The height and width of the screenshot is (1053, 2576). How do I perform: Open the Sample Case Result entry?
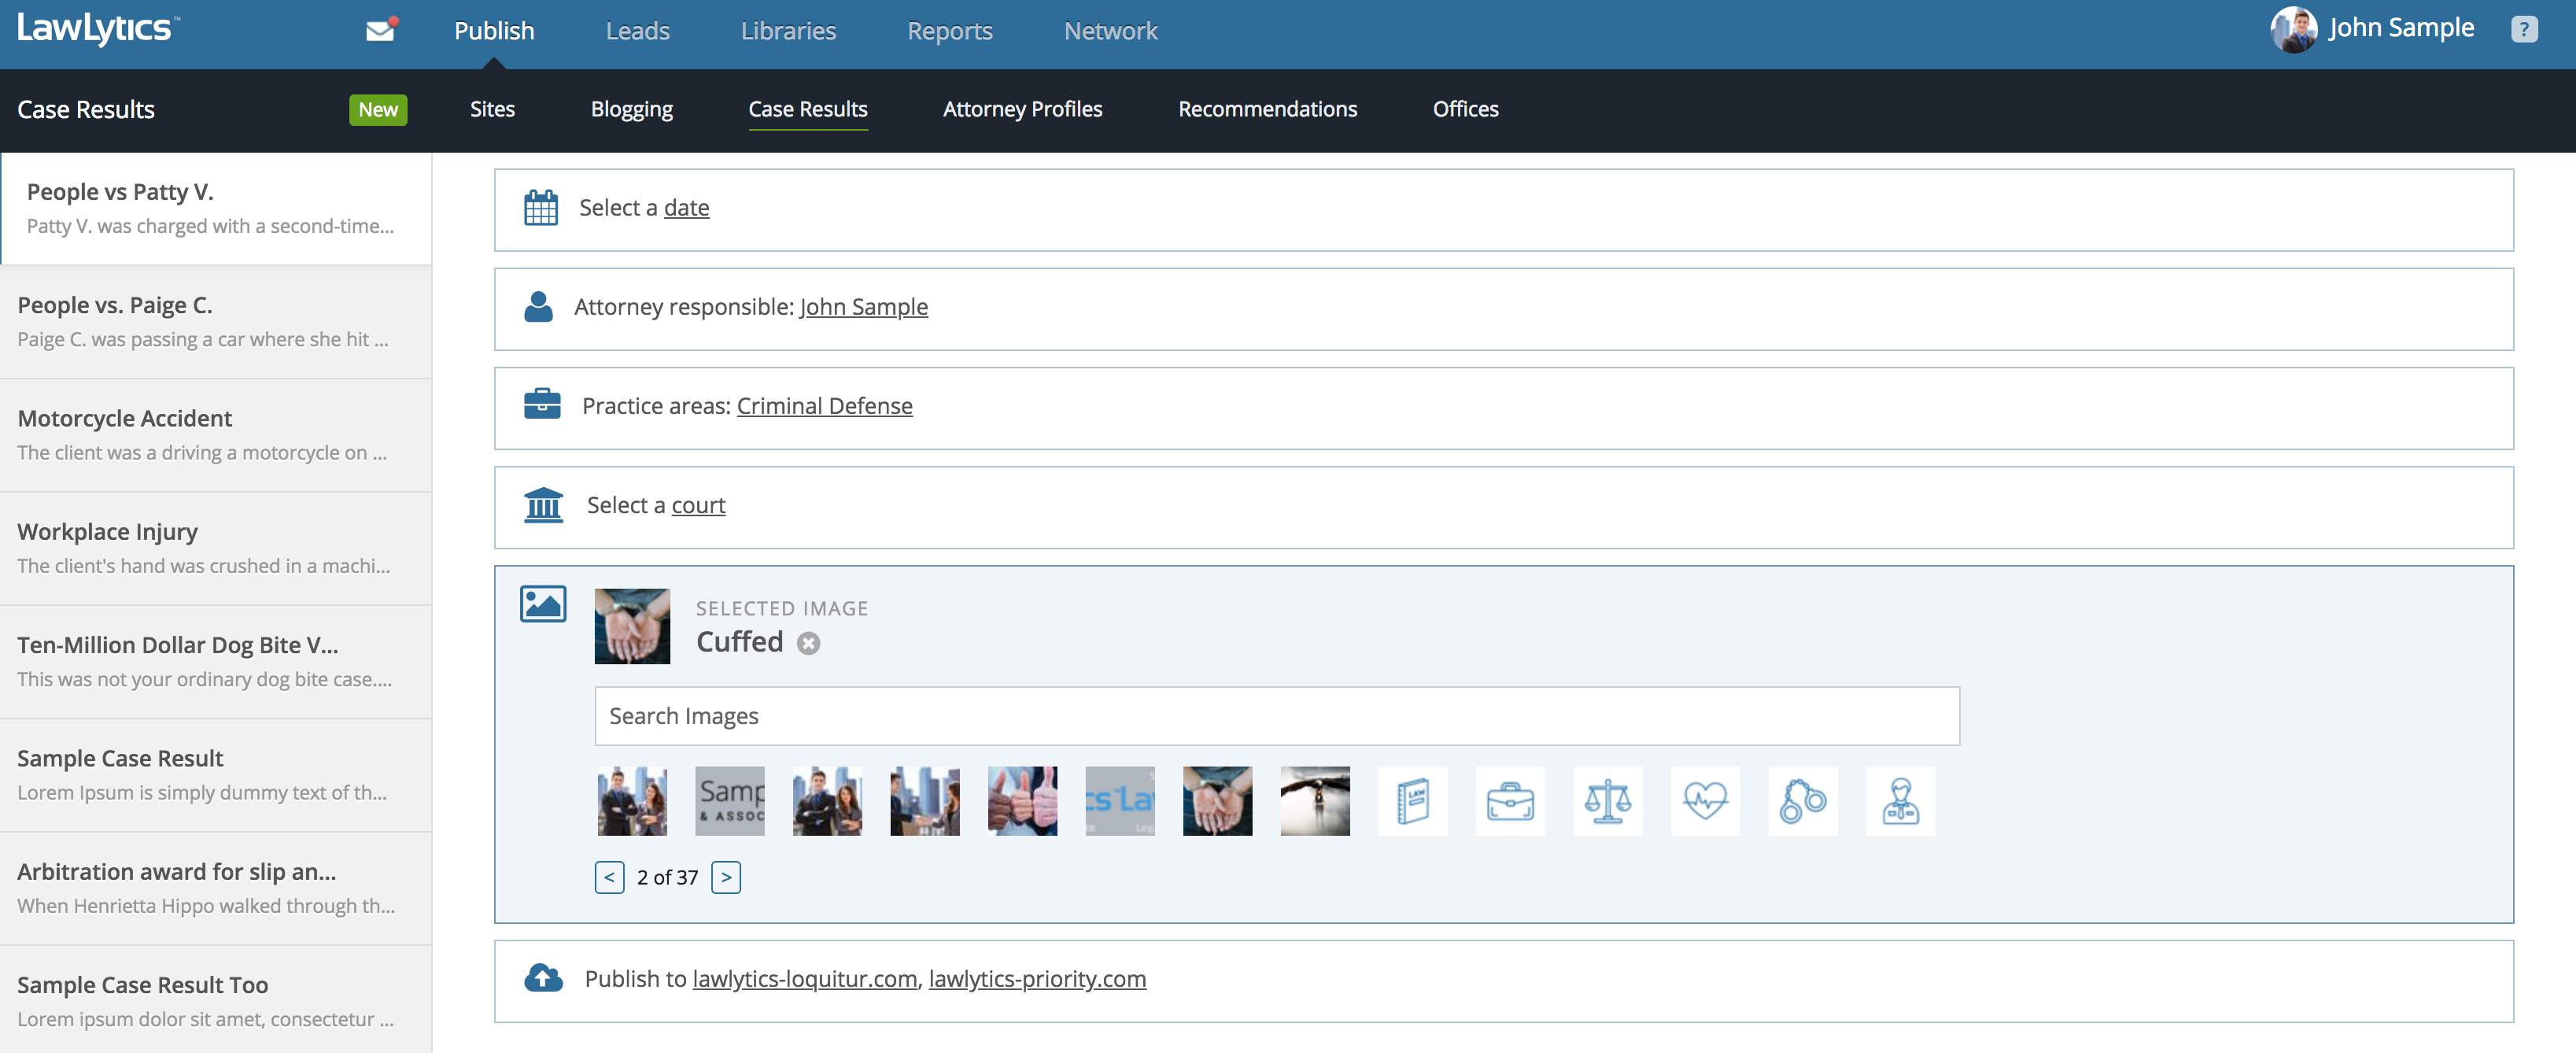coord(216,775)
